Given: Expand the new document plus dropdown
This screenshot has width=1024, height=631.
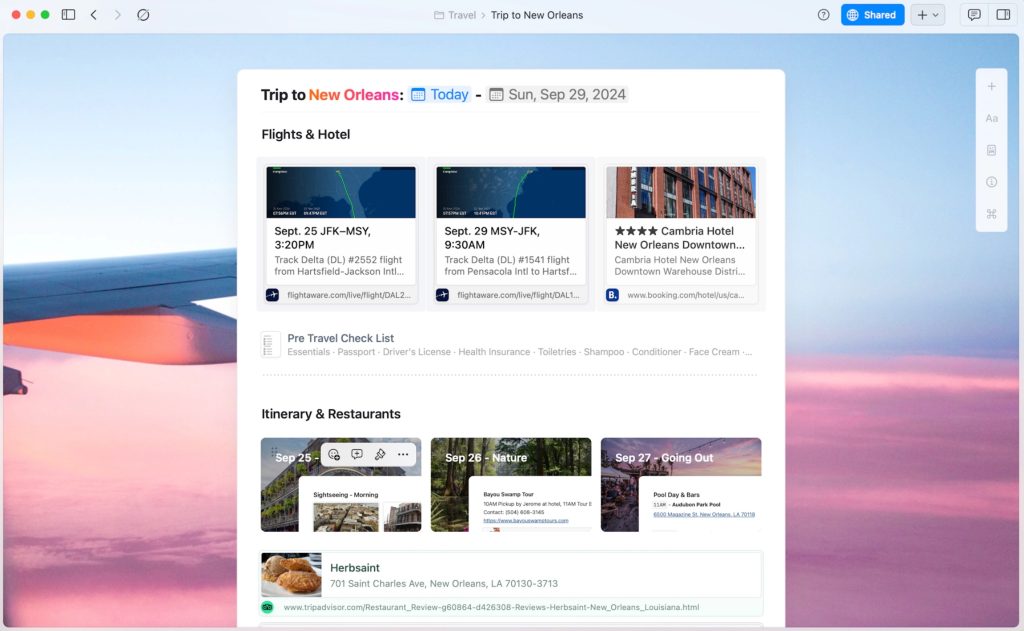Looking at the screenshot, I should 927,15.
